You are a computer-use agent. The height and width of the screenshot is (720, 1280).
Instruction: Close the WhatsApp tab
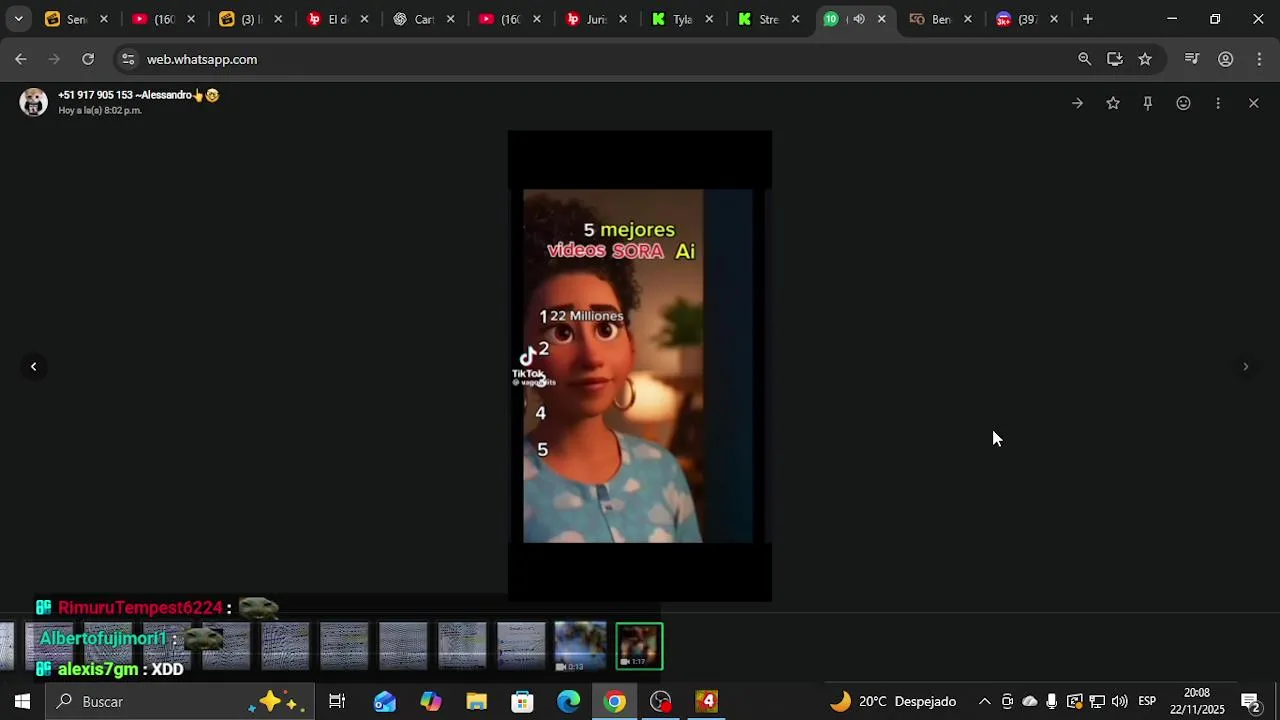881,19
